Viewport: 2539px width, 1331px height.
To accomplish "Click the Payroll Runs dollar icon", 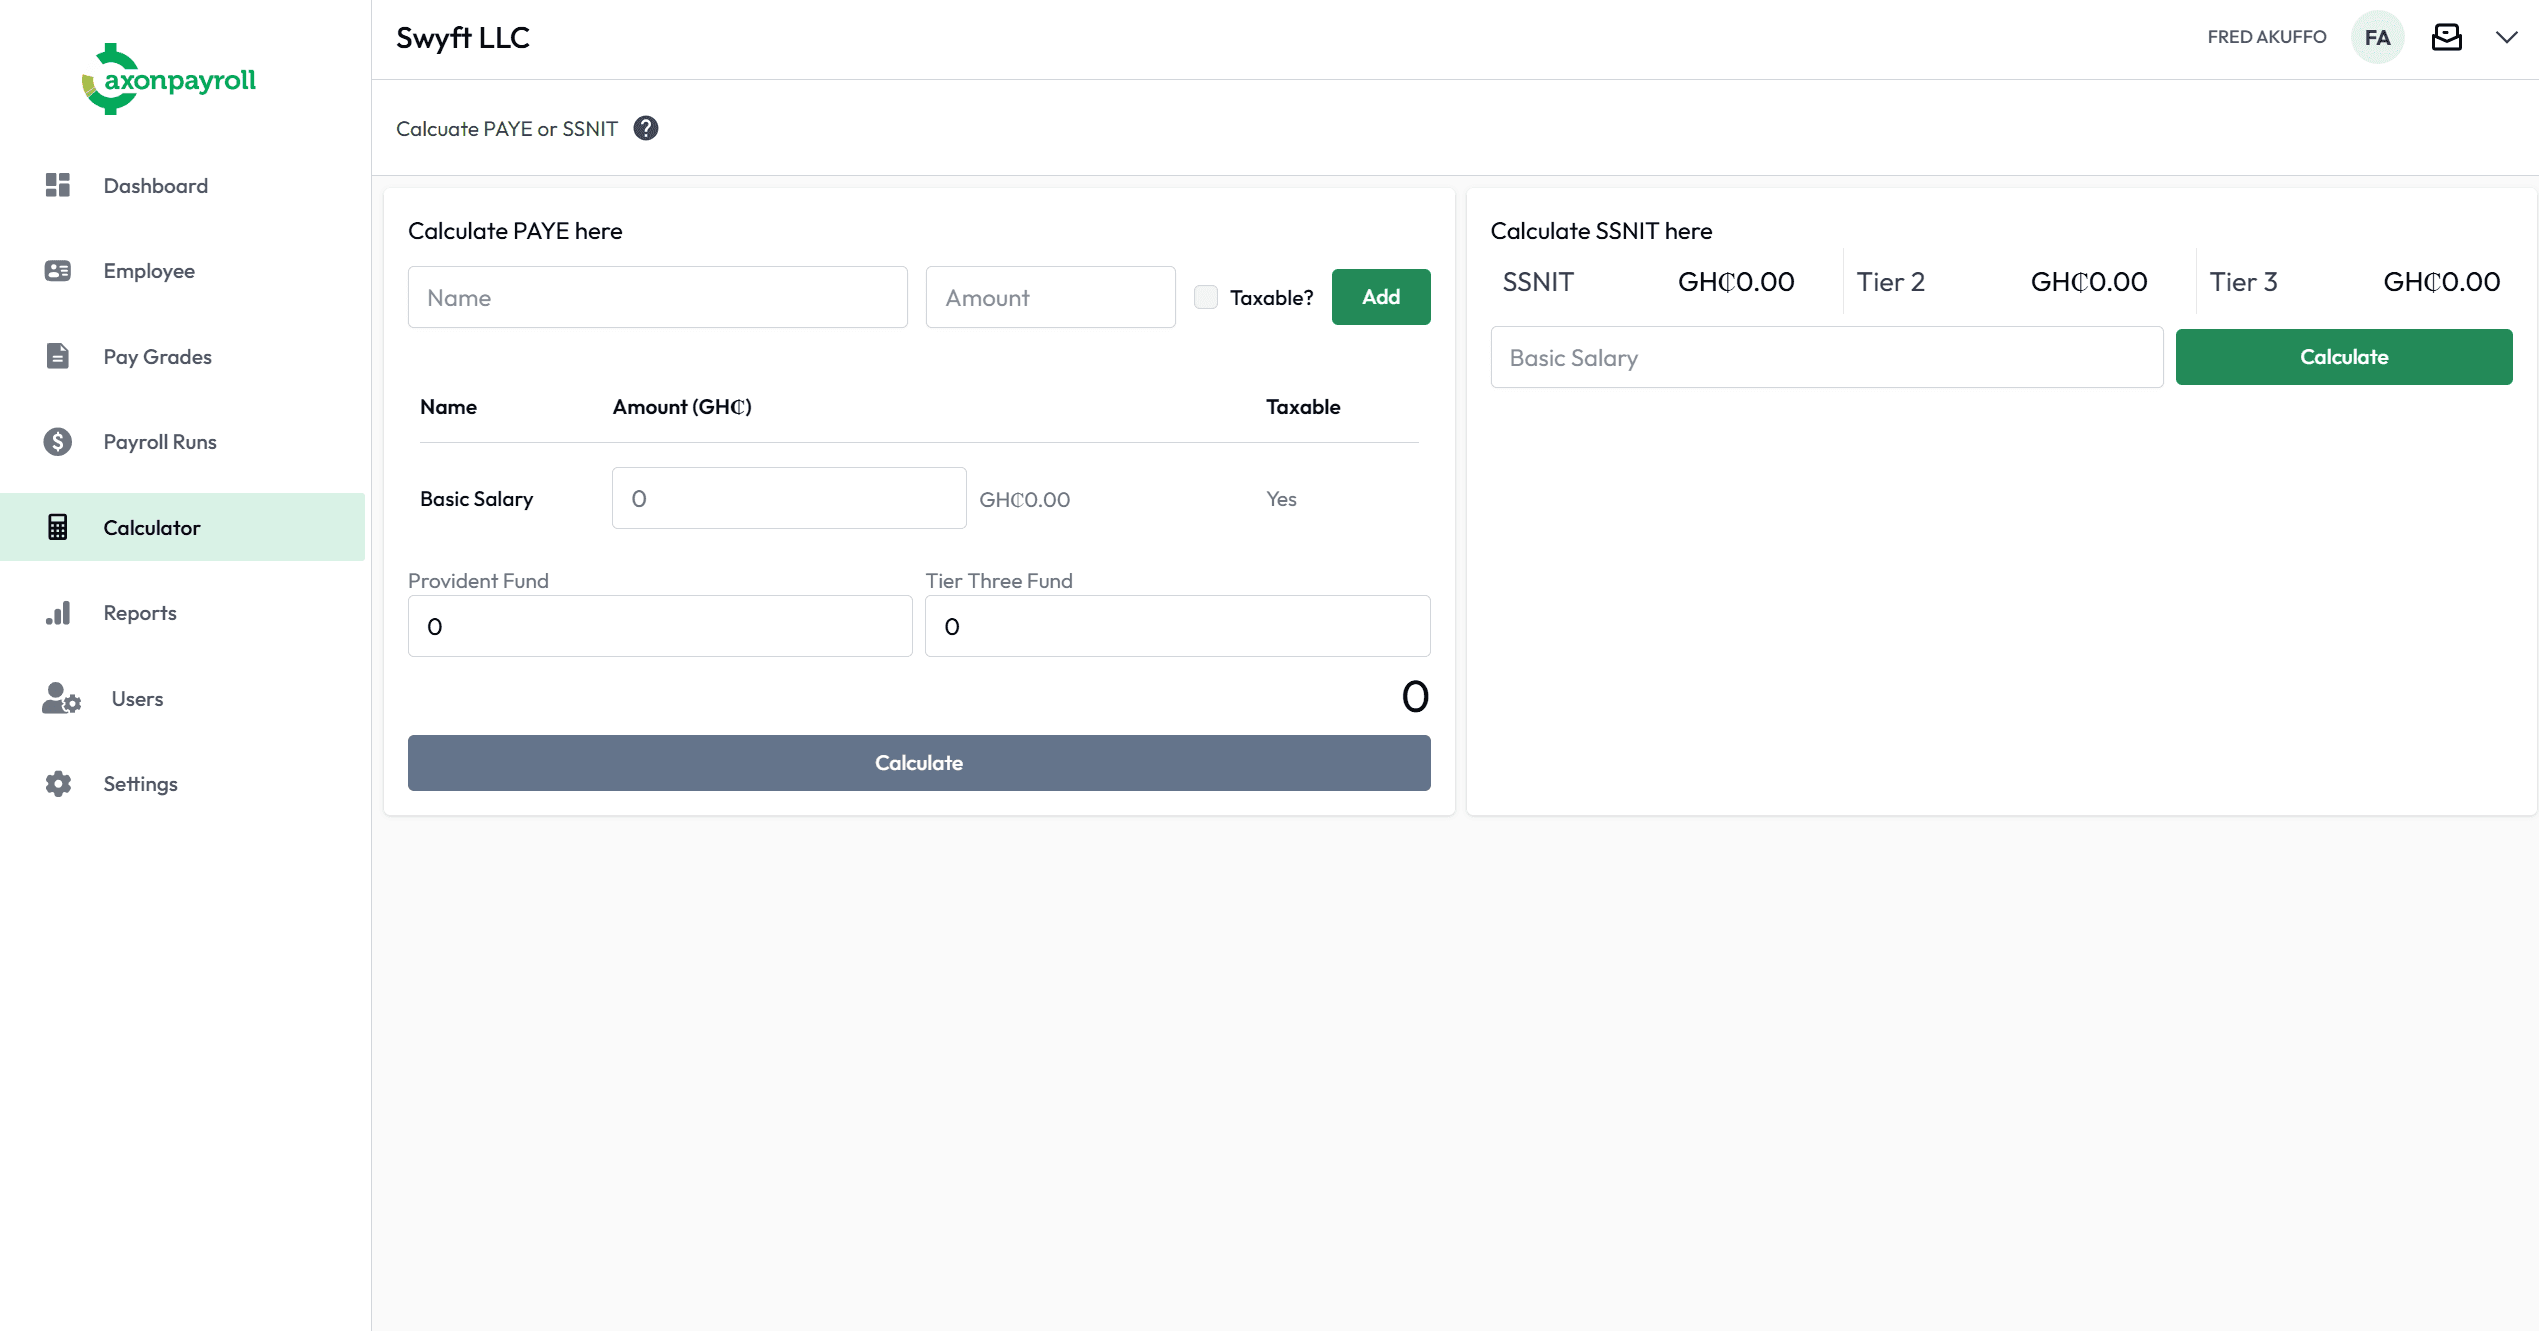I will click(58, 442).
